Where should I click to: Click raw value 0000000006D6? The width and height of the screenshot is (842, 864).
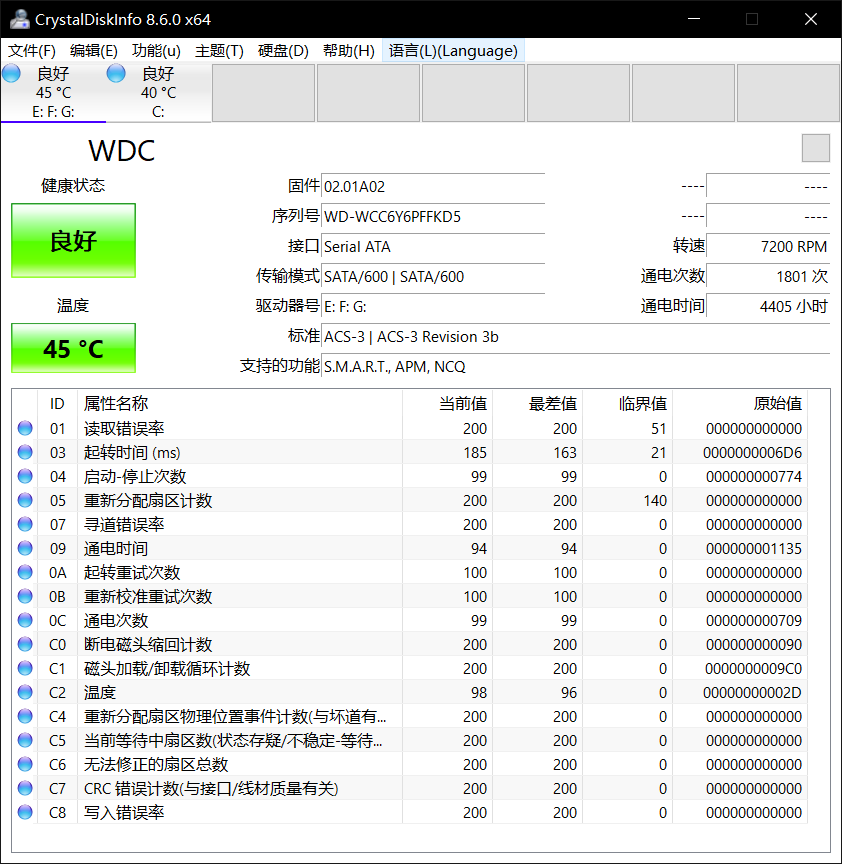coord(752,452)
